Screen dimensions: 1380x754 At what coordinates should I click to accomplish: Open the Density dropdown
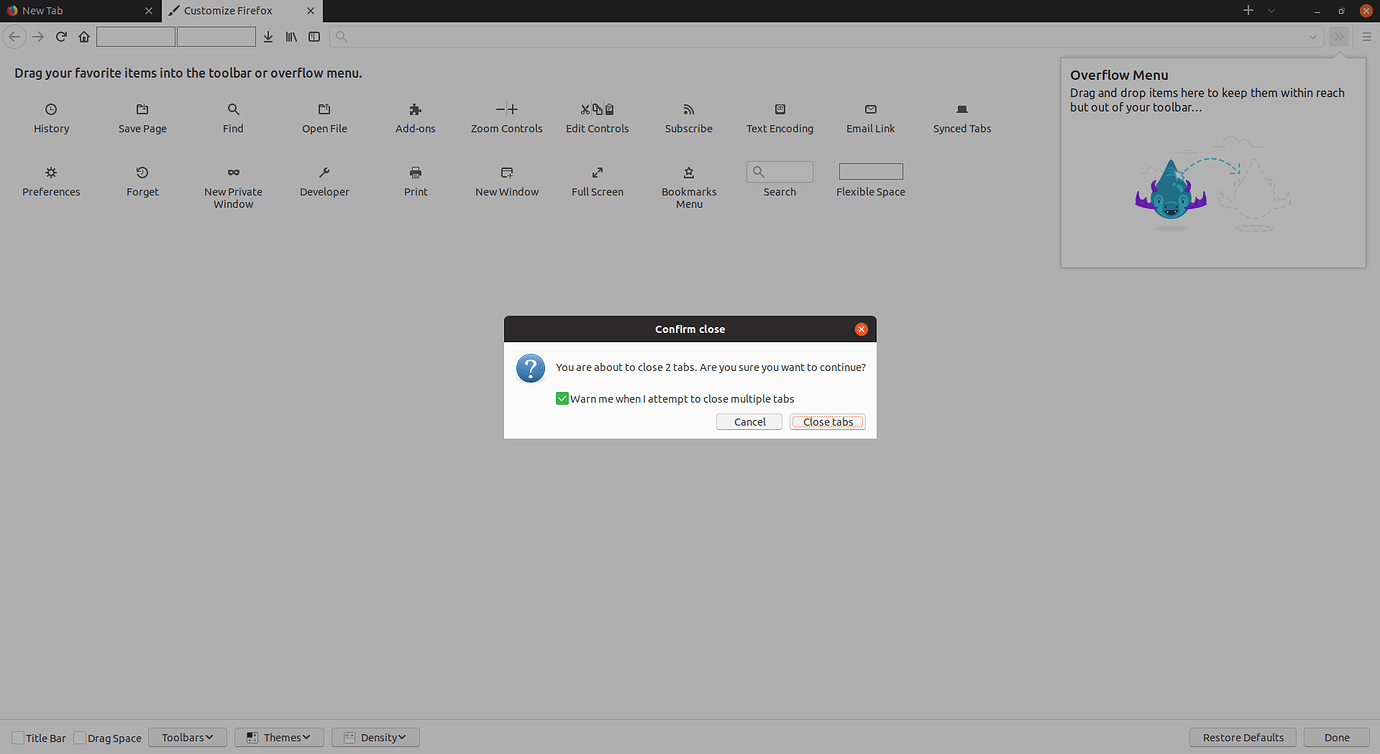coord(375,737)
